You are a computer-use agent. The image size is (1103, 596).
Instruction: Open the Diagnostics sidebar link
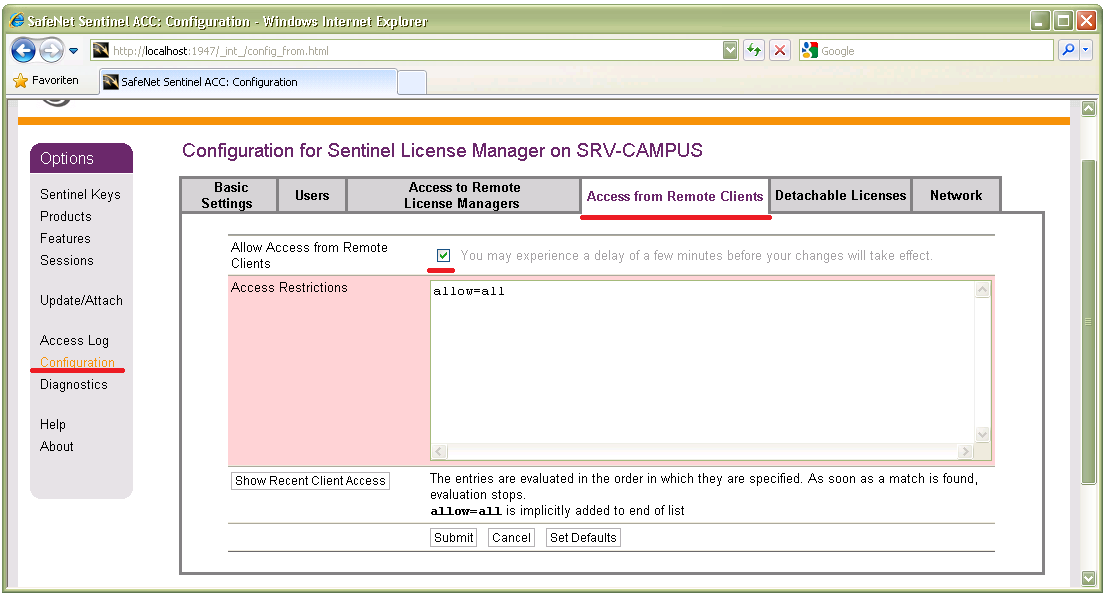tap(74, 384)
